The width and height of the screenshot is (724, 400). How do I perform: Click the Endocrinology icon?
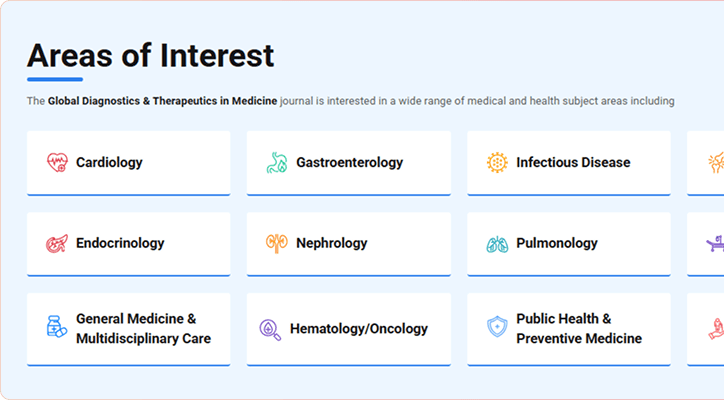(57, 243)
